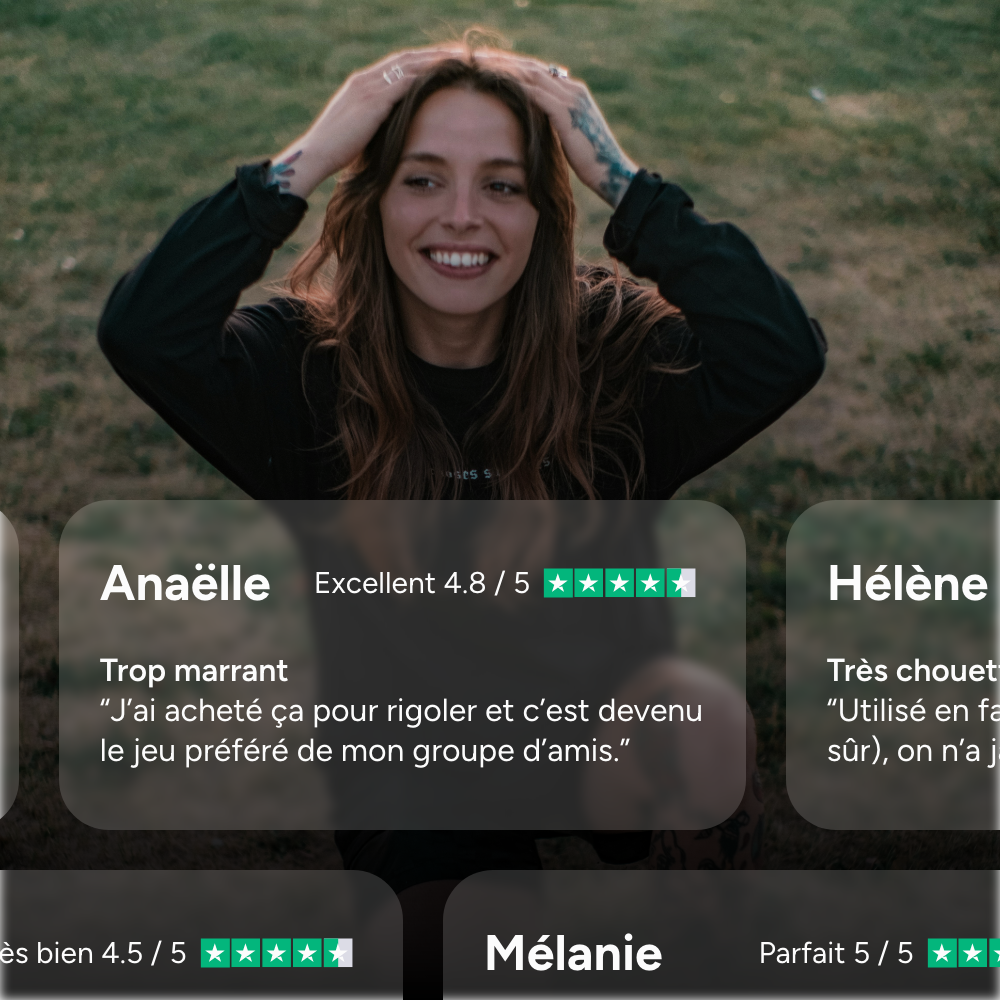Click the first star in Mélanie's rating

pyautogui.click(x=942, y=953)
